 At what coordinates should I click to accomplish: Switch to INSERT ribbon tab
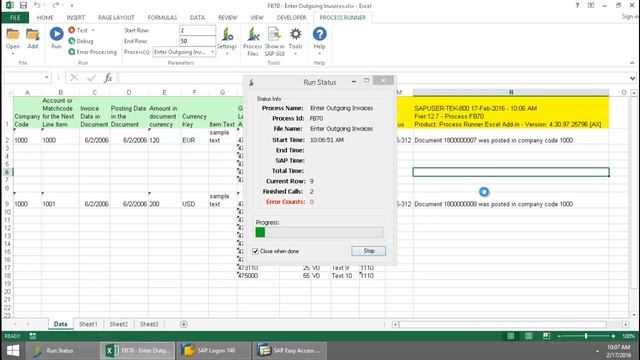[x=76, y=18]
